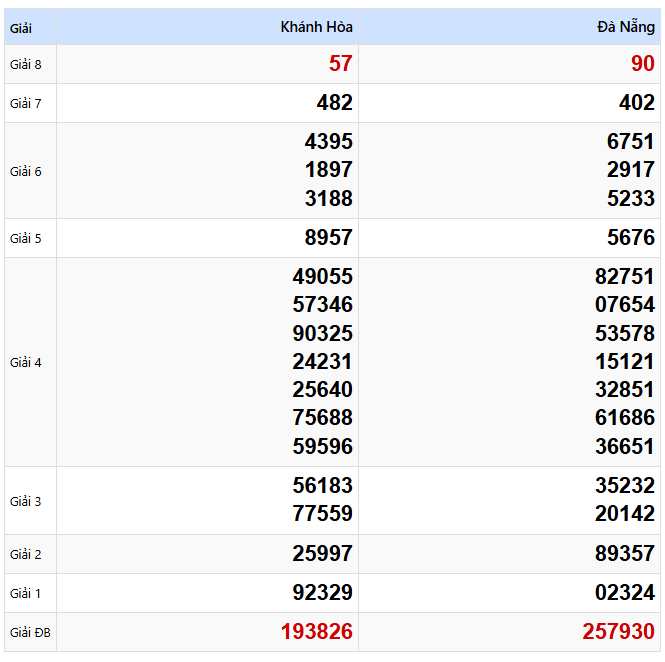Click the Đà Nẵng column header
The image size is (665, 662).
(626, 27)
